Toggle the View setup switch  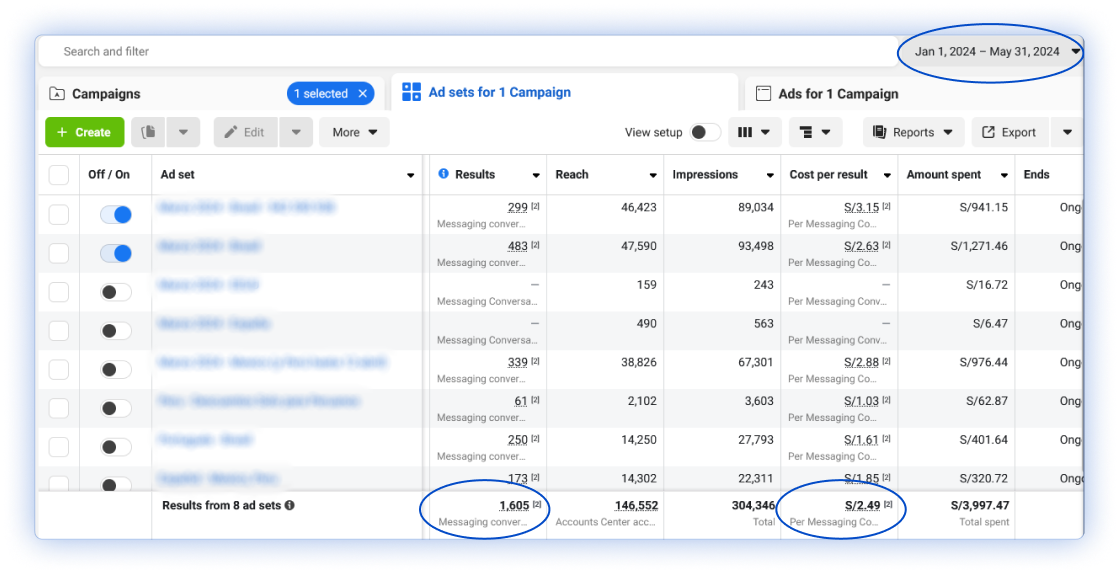(x=705, y=132)
